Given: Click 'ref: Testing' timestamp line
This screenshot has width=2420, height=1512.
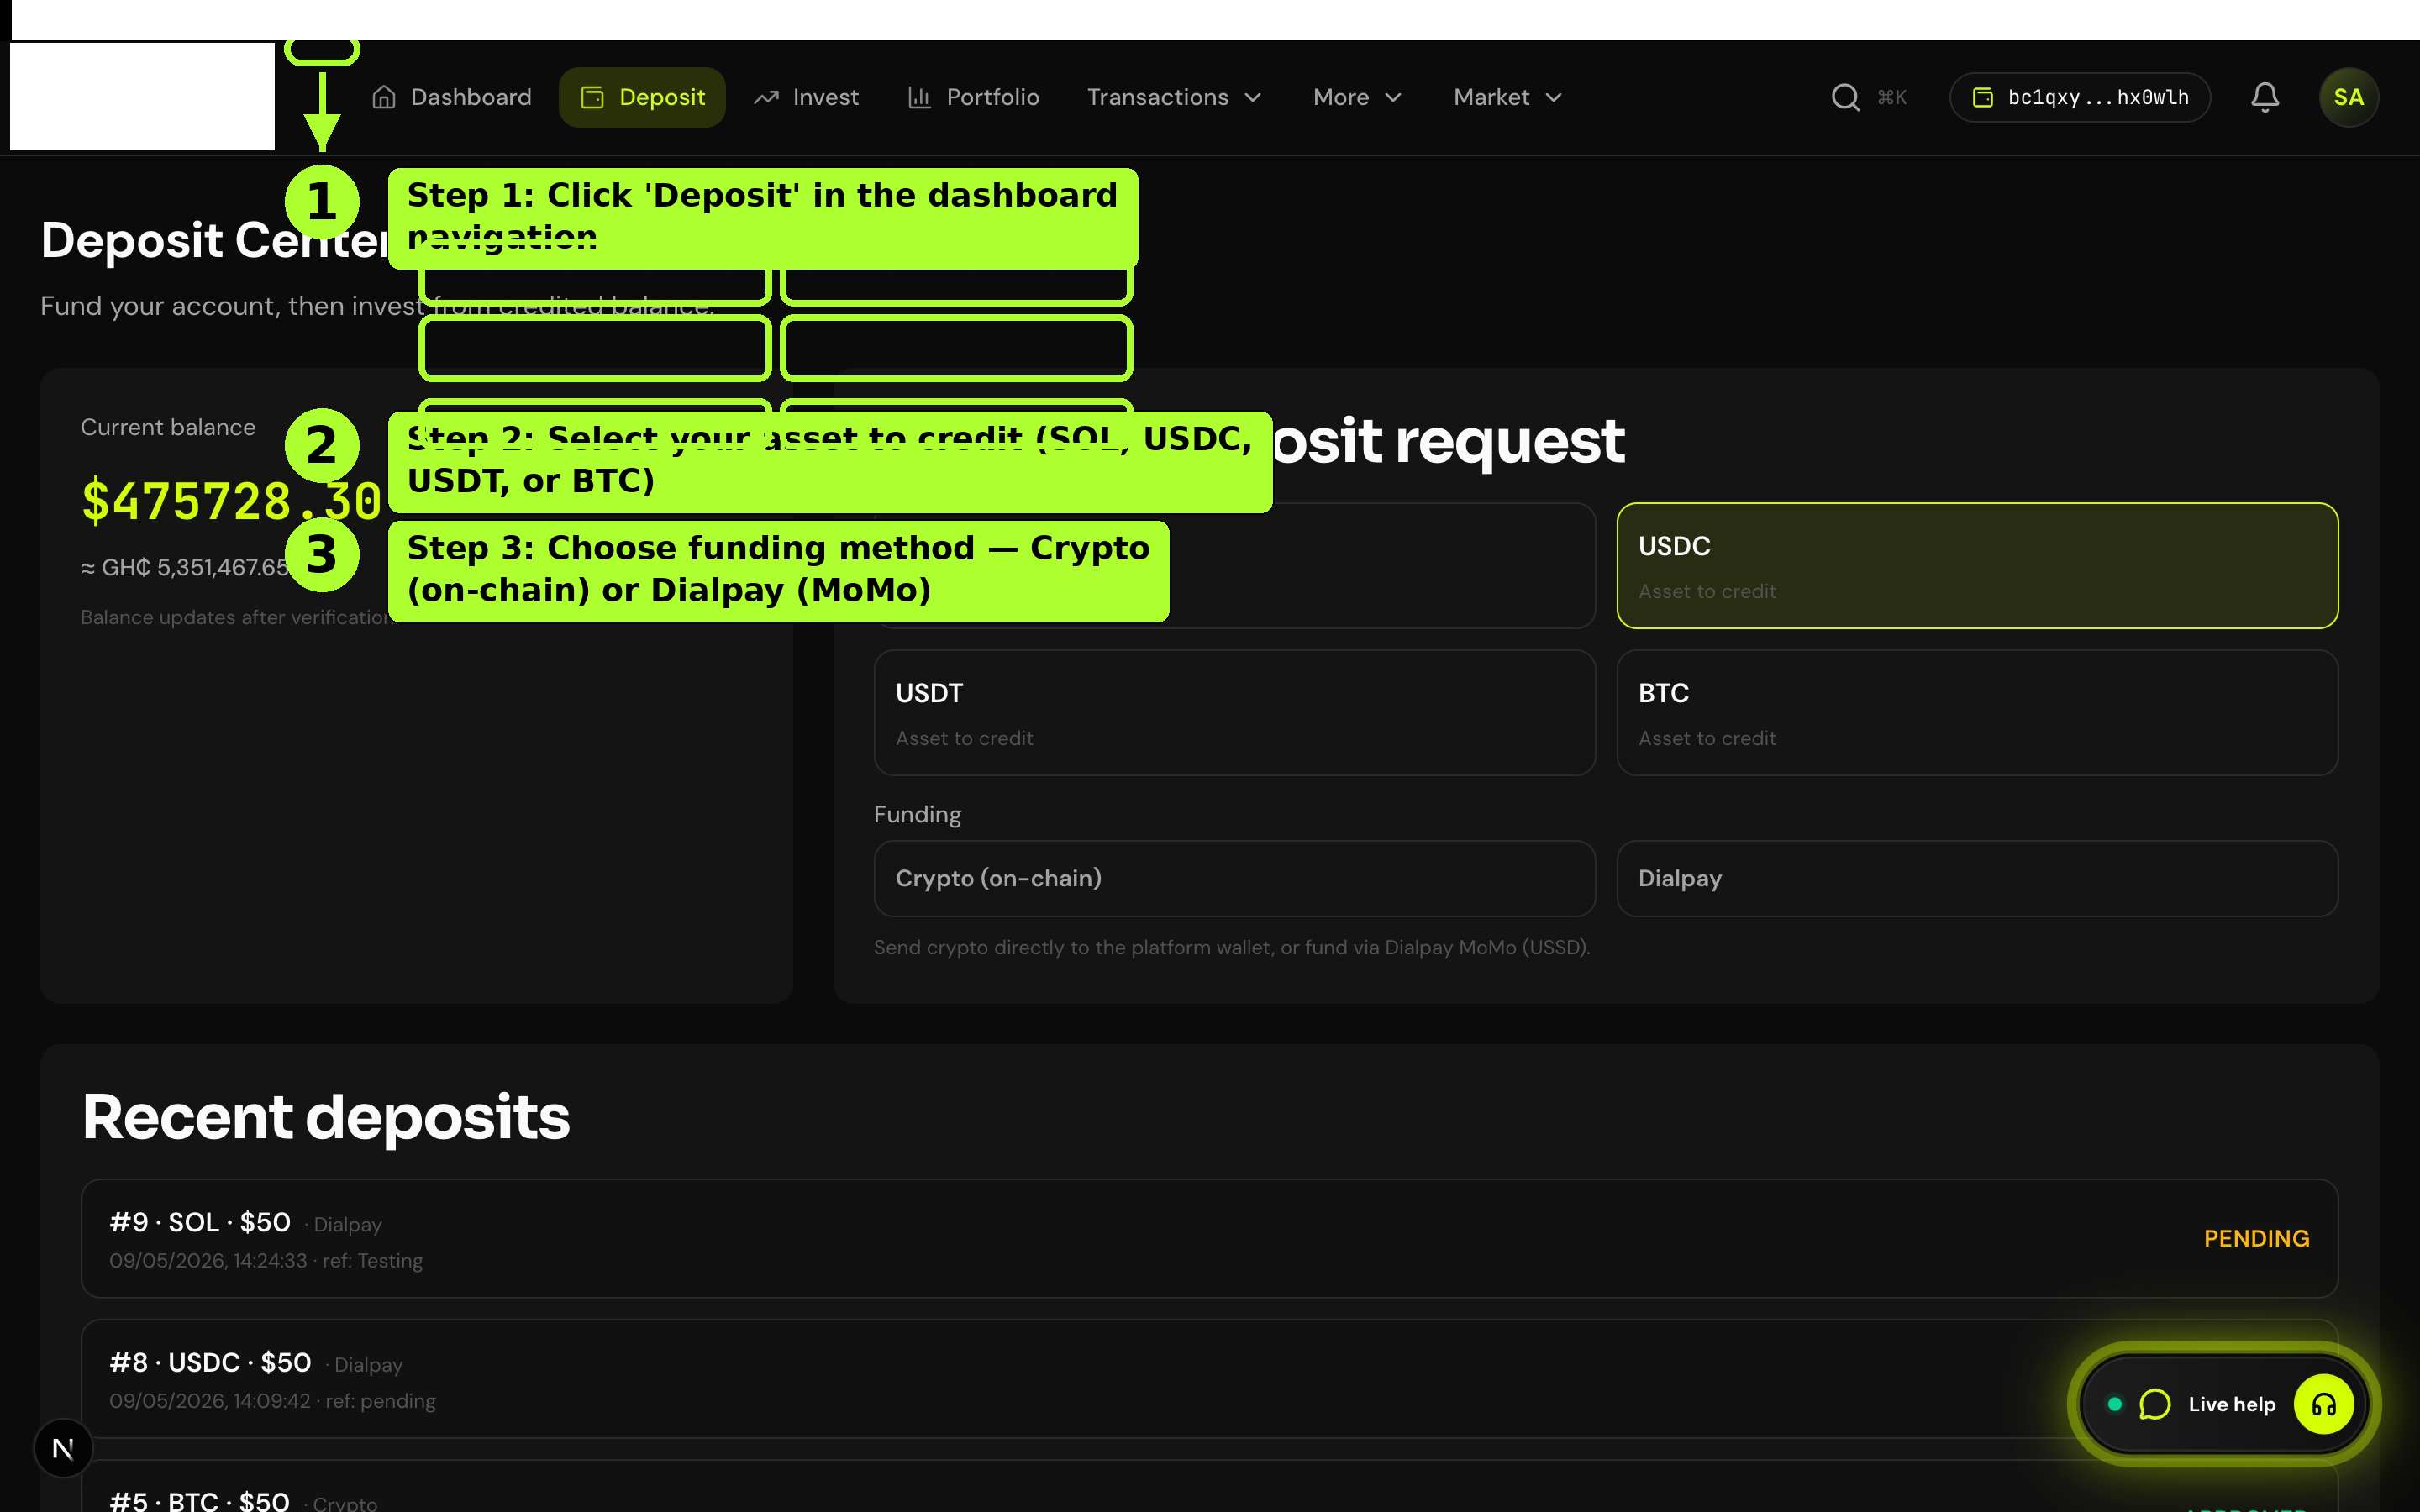Looking at the screenshot, I should (266, 1261).
